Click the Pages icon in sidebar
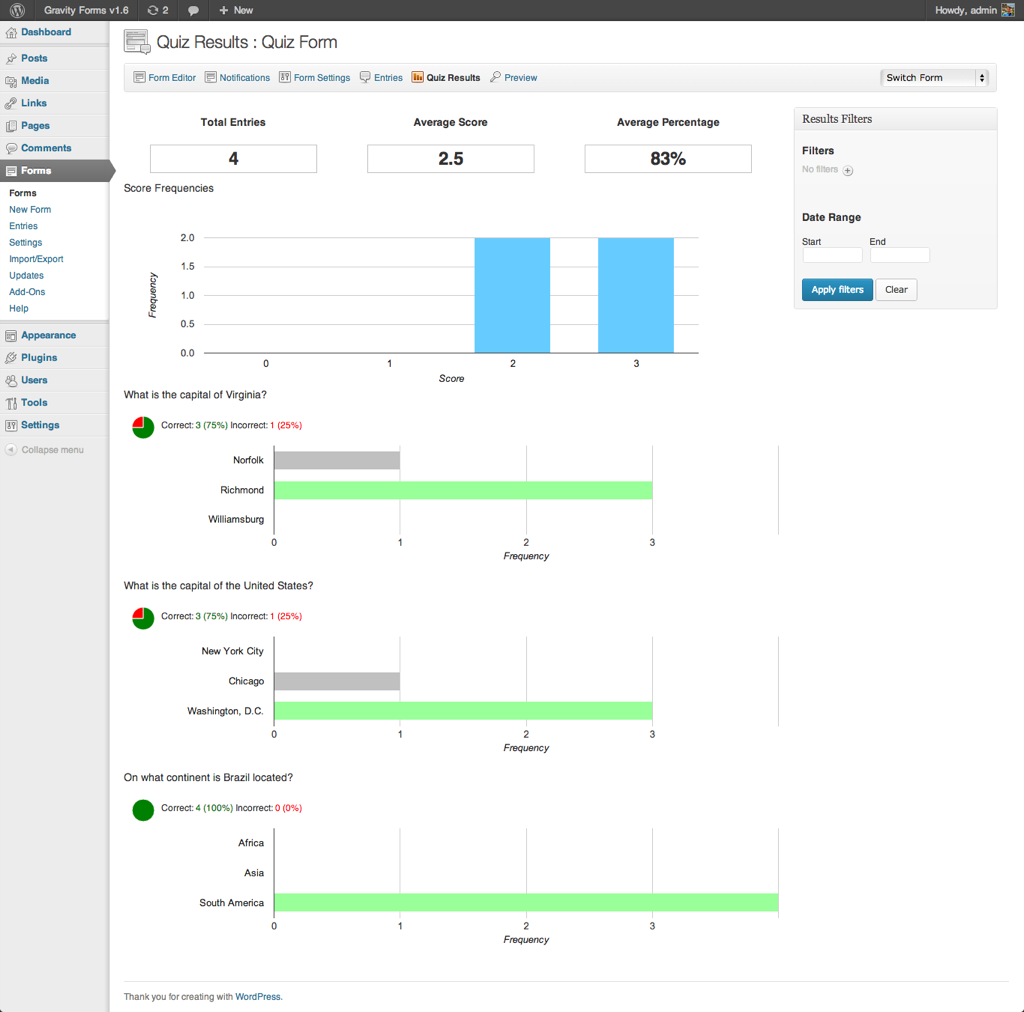Viewport: 1024px width, 1012px height. (11, 126)
